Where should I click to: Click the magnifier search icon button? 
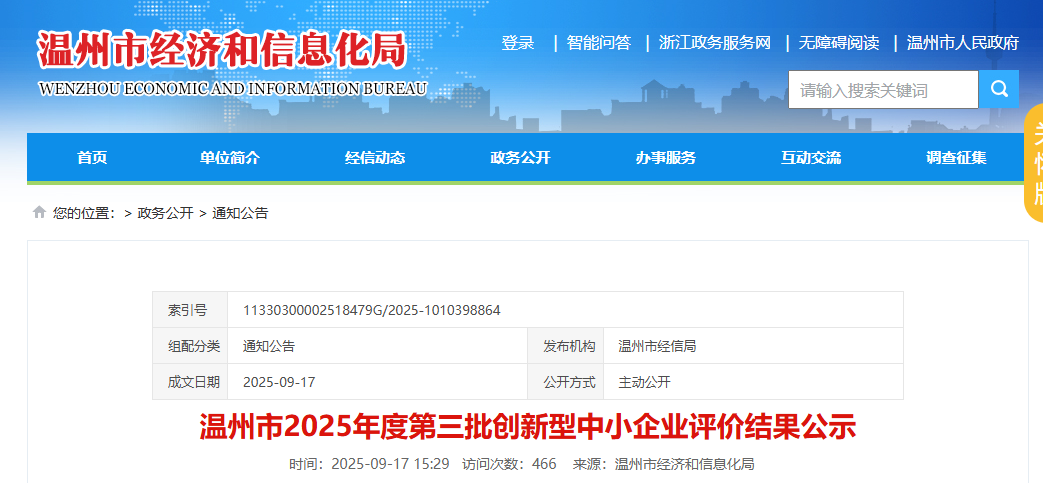click(998, 89)
